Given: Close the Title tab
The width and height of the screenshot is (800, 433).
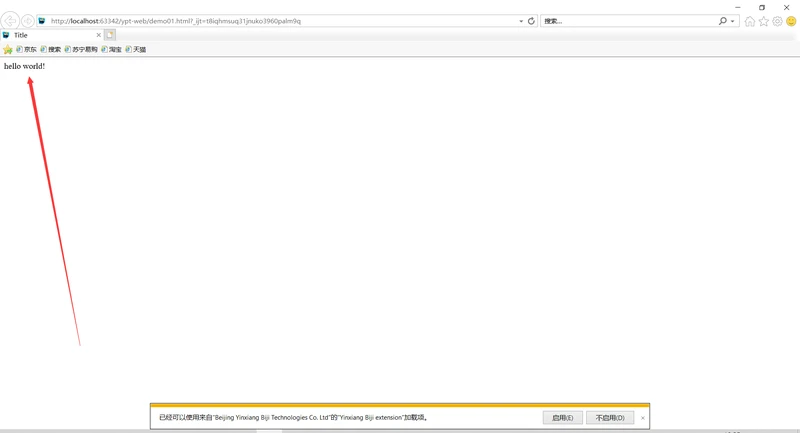Looking at the screenshot, I should coord(98,35).
